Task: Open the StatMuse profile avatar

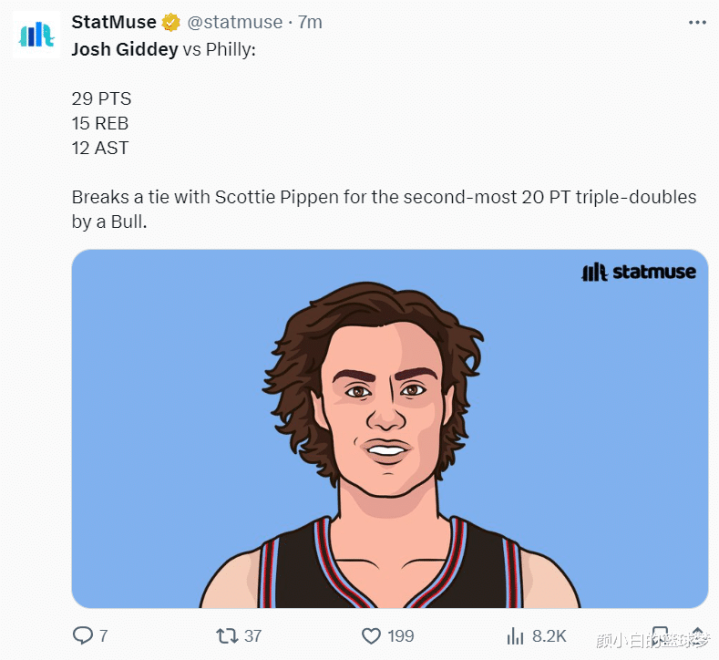Action: (37, 35)
